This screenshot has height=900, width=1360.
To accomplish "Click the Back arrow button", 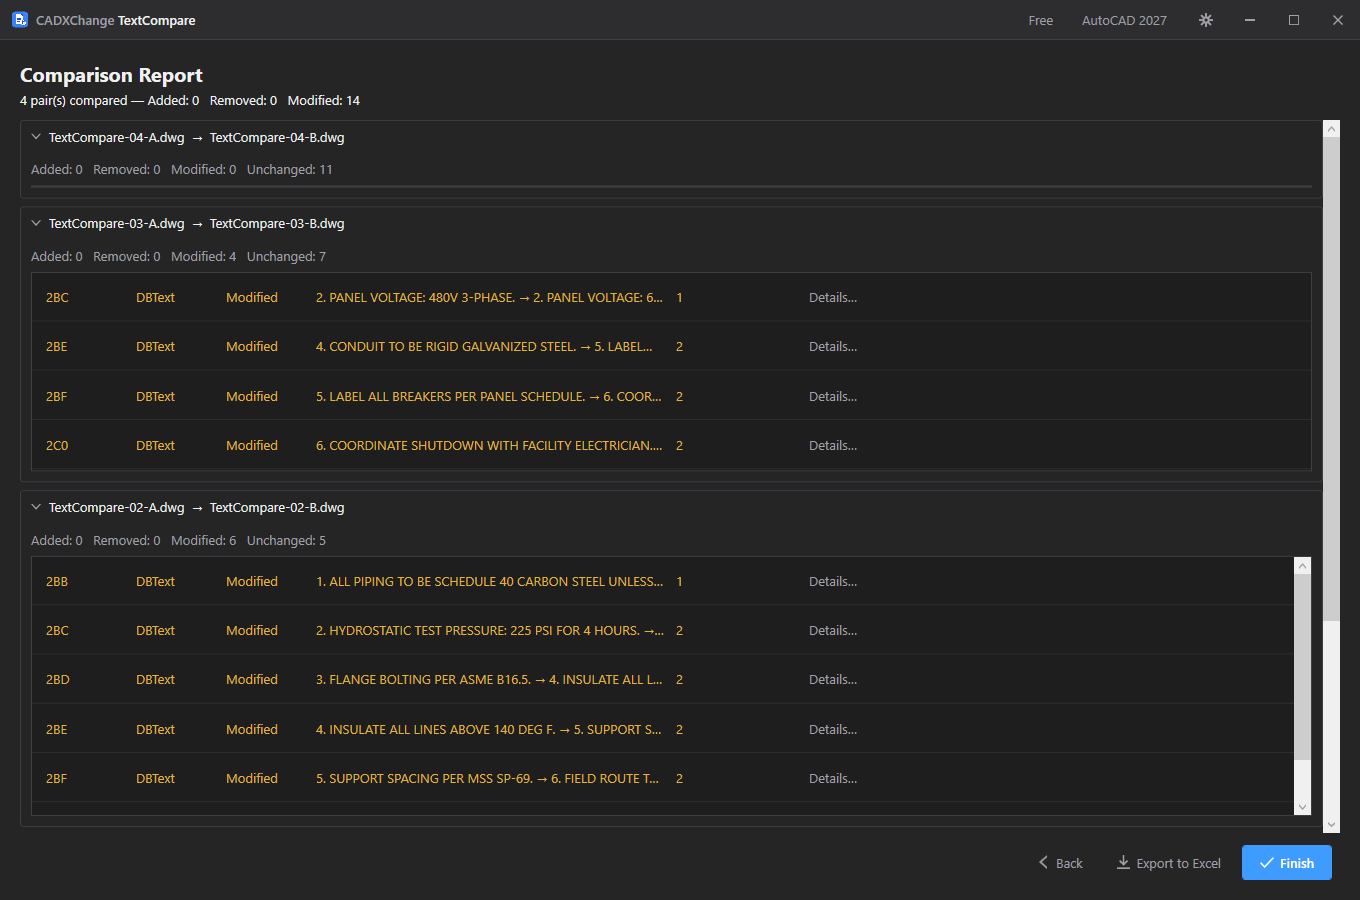I will [x=1061, y=863].
